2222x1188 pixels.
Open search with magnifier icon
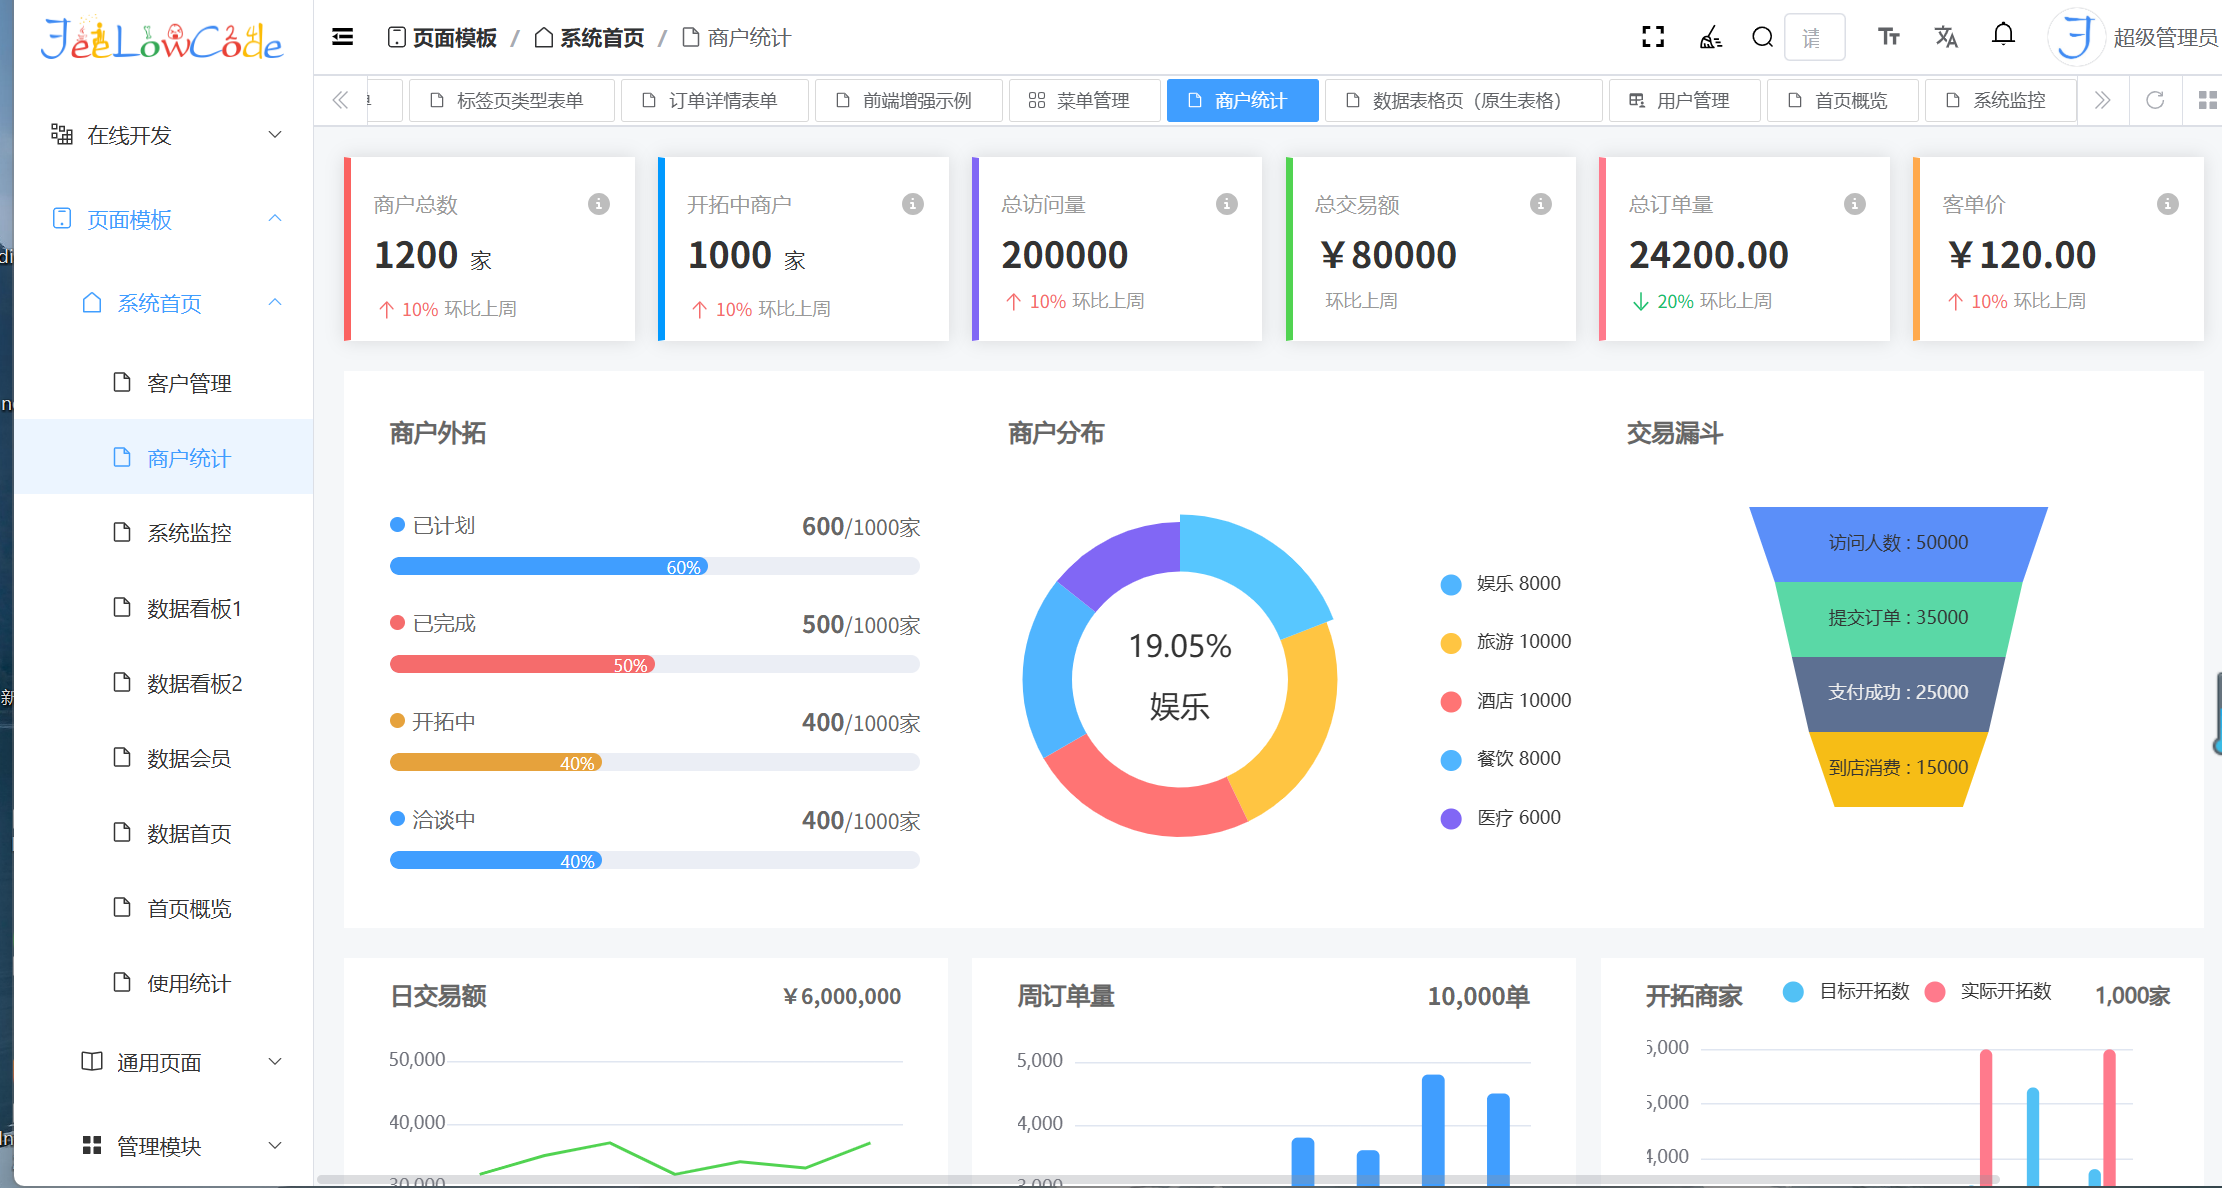(1762, 37)
